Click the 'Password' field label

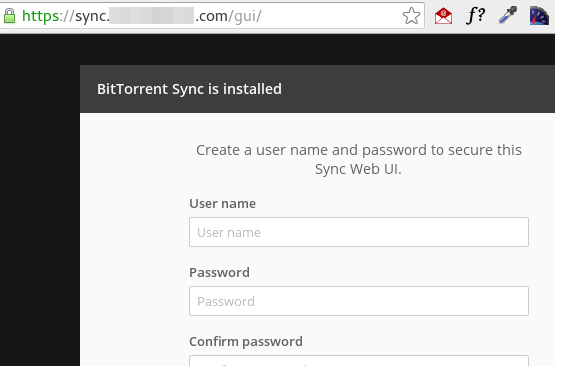(219, 272)
